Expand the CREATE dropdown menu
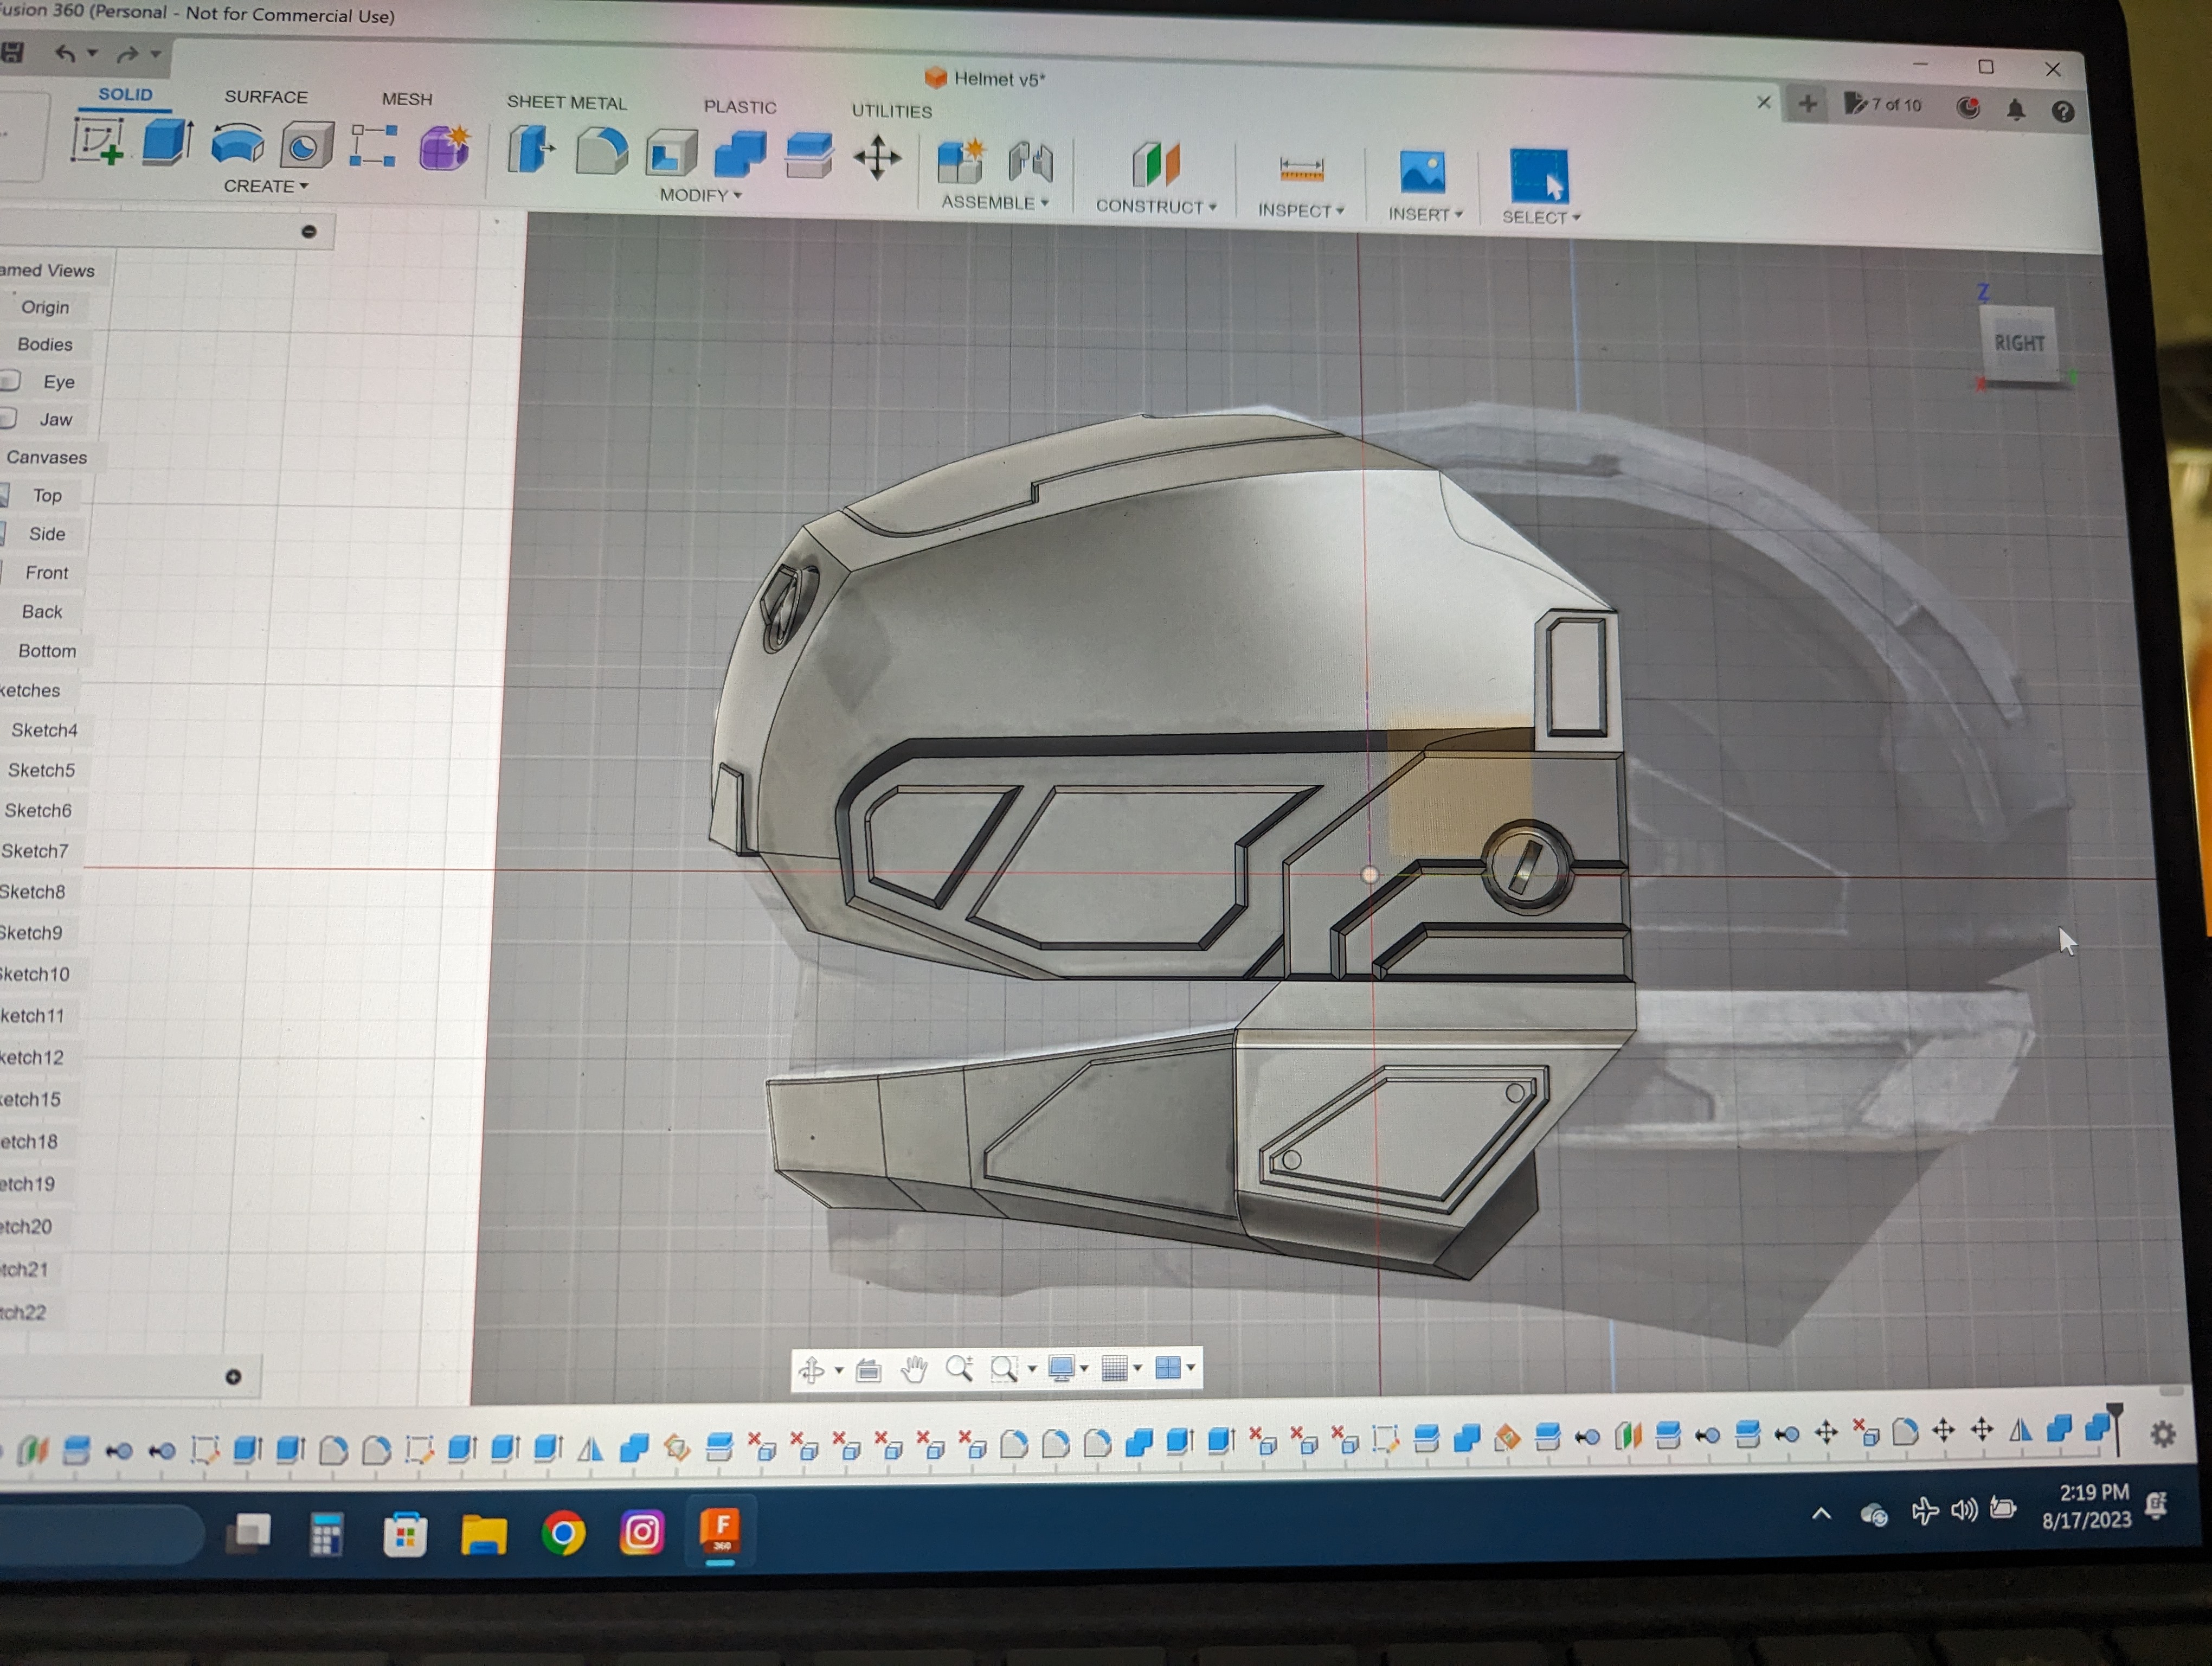The height and width of the screenshot is (1666, 2212). click(265, 186)
